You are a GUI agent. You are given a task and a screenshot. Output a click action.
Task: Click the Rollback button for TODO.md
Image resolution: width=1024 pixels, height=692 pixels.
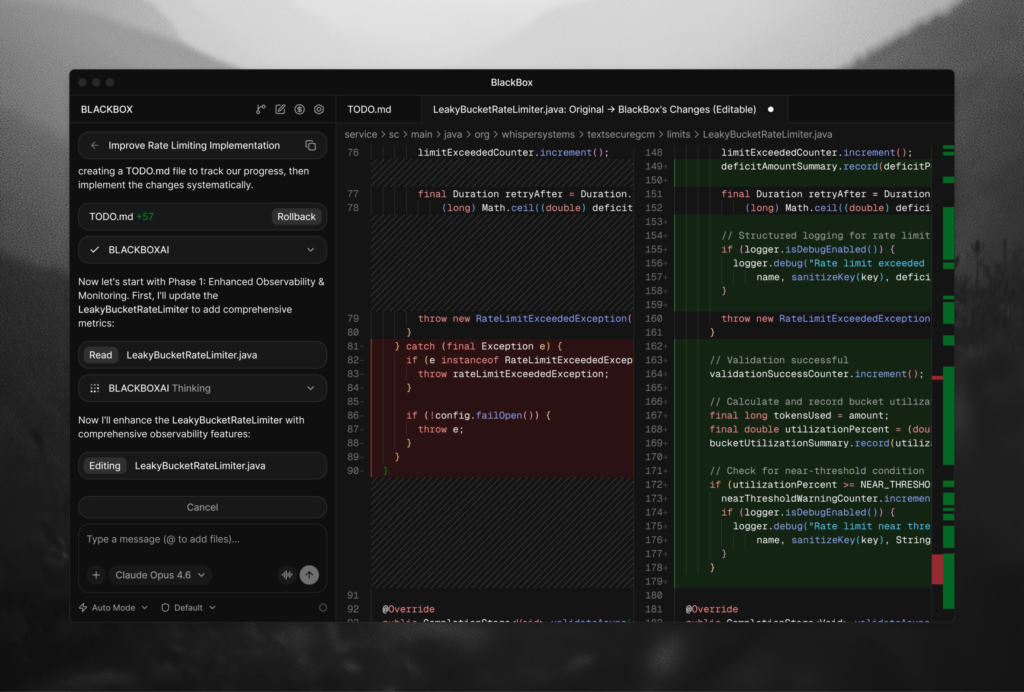[x=296, y=216]
